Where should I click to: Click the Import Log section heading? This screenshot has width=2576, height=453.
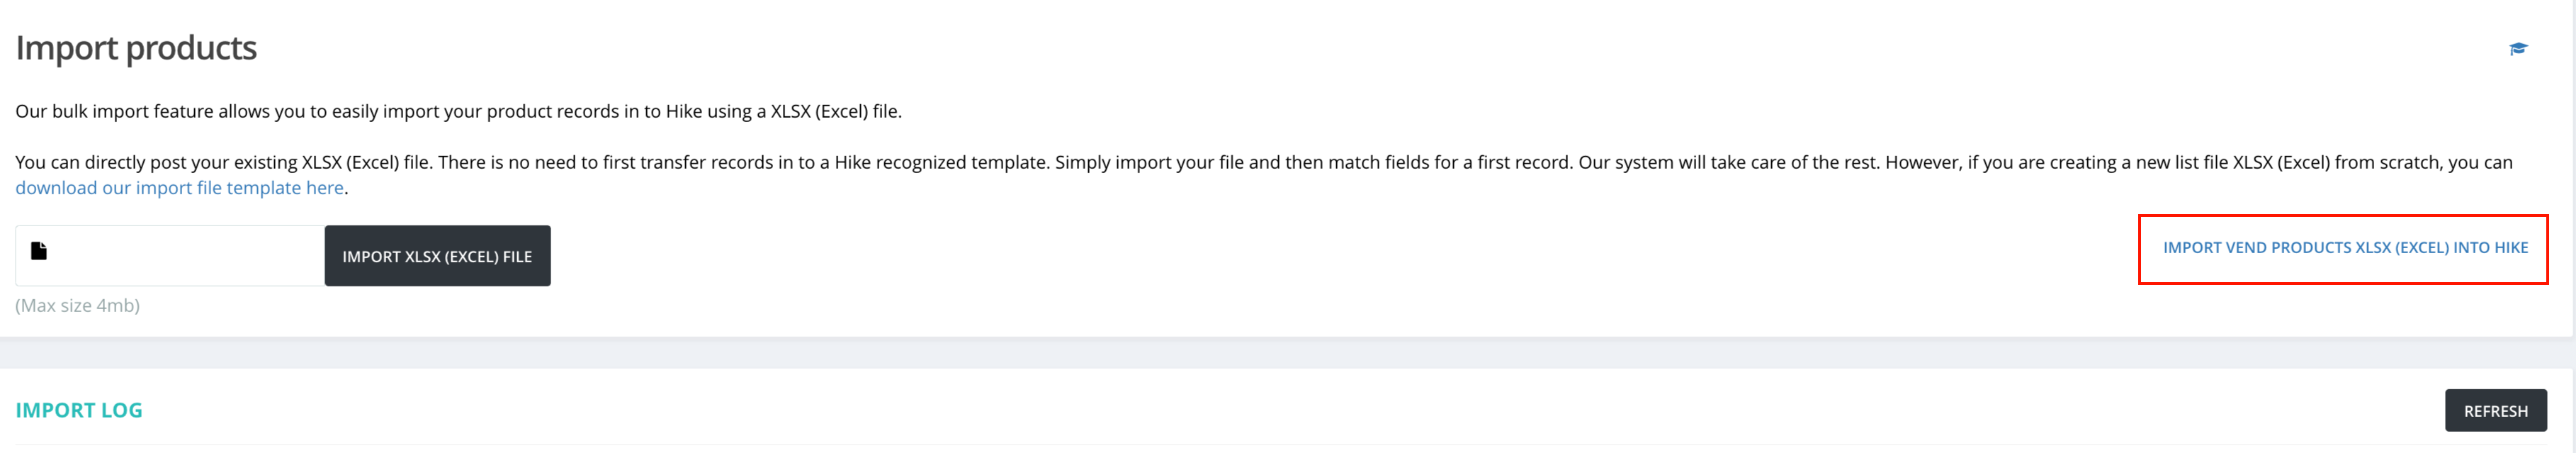coord(79,410)
